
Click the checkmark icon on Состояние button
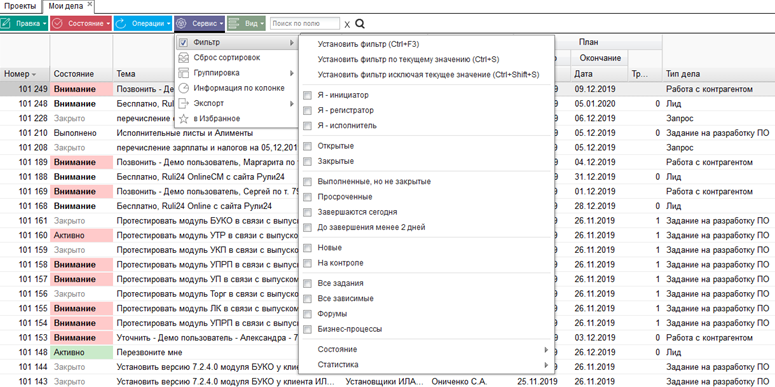click(57, 23)
